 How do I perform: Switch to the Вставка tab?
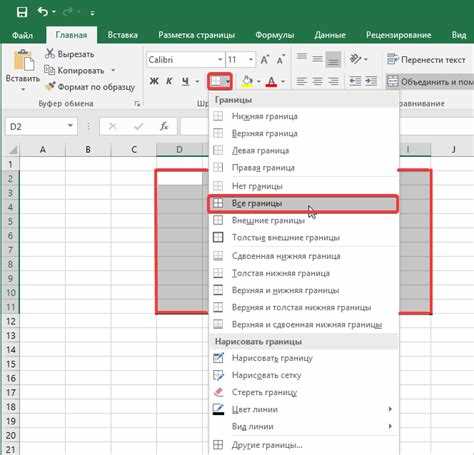[122, 35]
